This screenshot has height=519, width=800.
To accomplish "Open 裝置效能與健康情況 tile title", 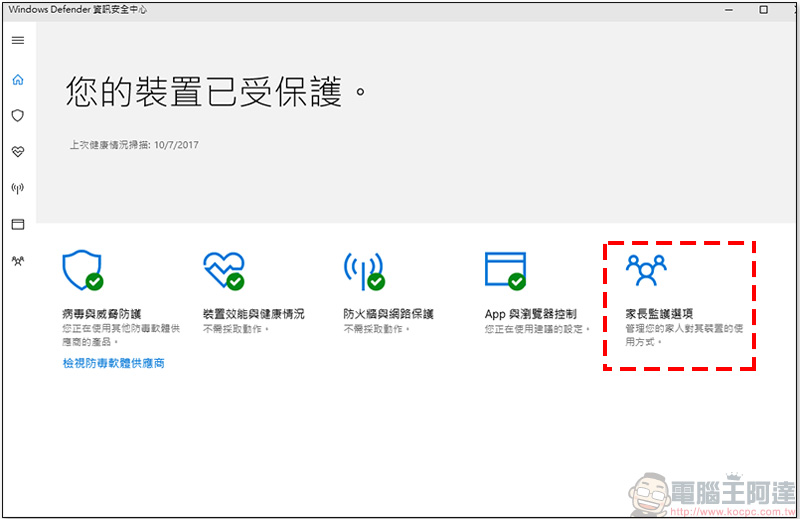I will click(x=254, y=313).
